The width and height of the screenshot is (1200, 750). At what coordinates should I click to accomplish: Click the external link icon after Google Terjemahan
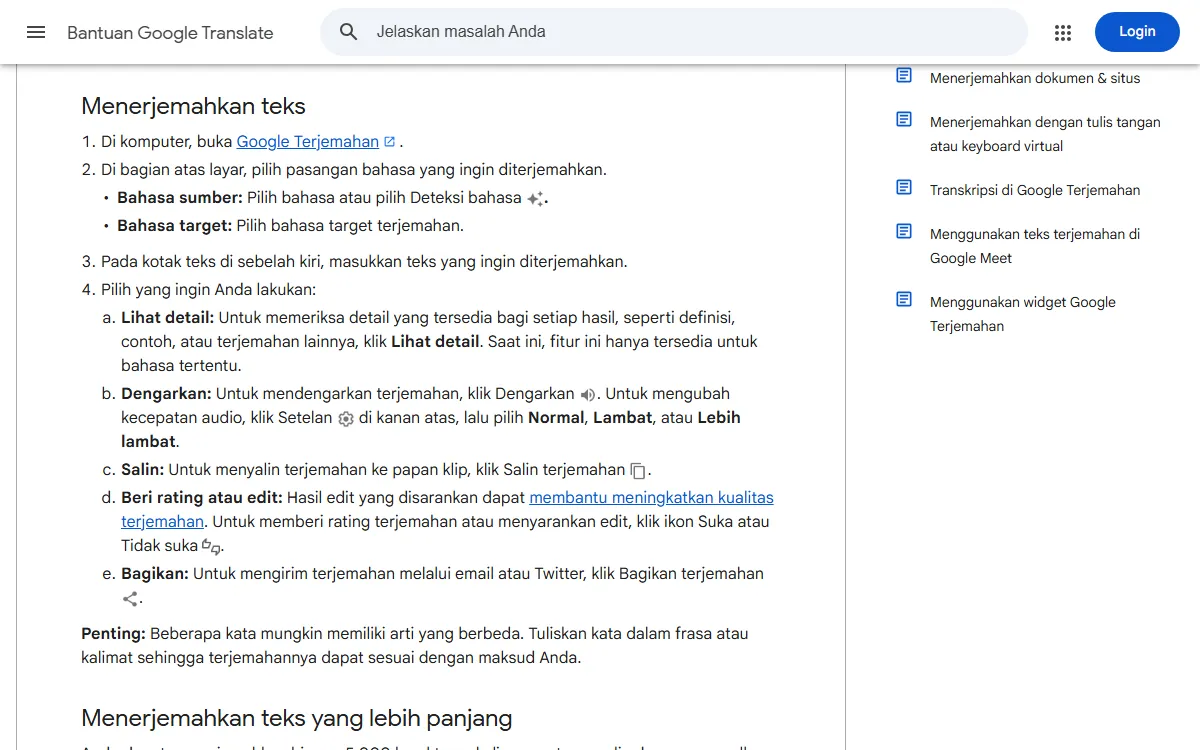[x=390, y=142]
